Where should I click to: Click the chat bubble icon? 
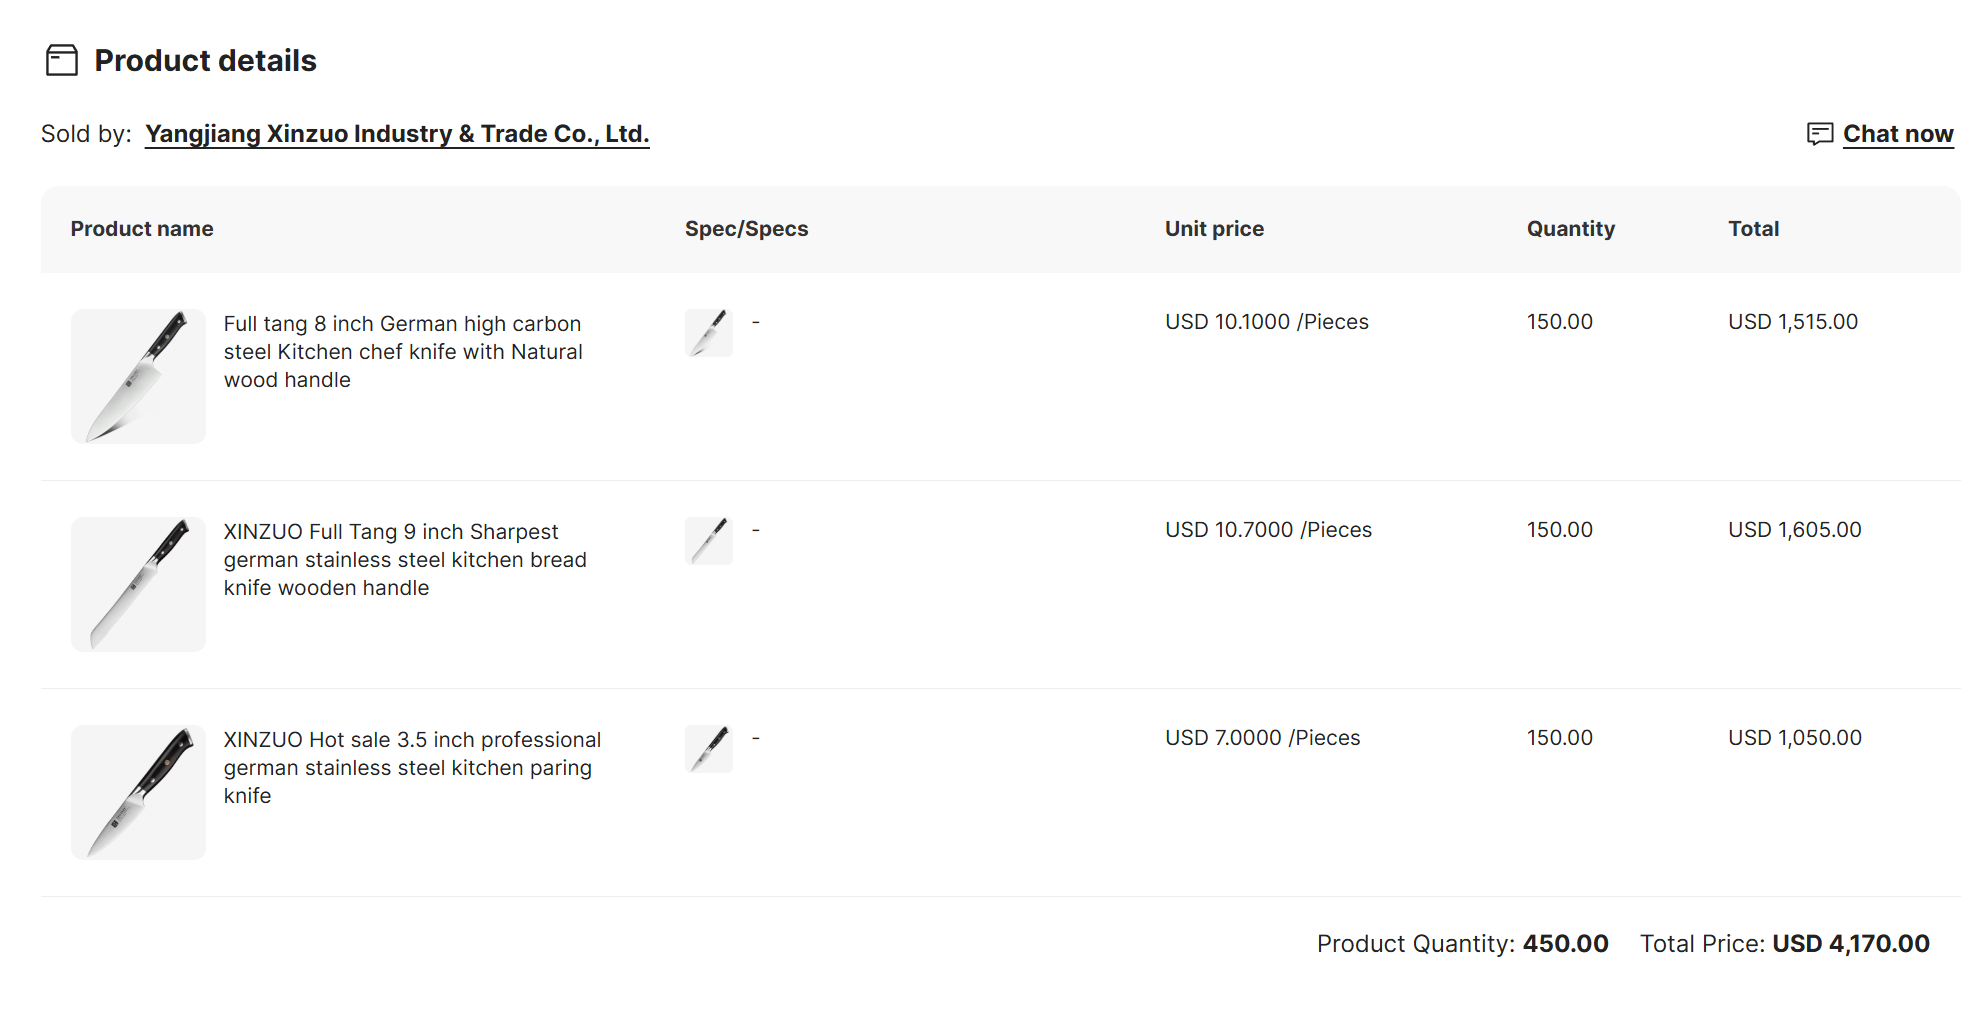pos(1819,134)
